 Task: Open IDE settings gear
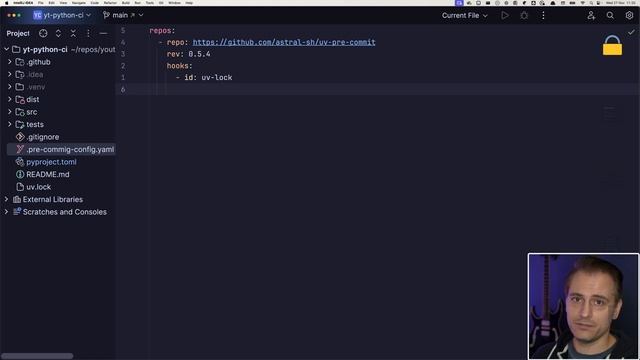[x=629, y=16]
